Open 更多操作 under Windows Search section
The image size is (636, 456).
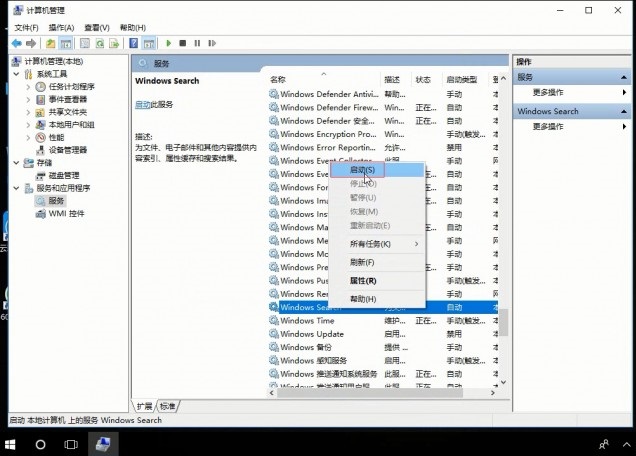pyautogui.click(x=548, y=127)
